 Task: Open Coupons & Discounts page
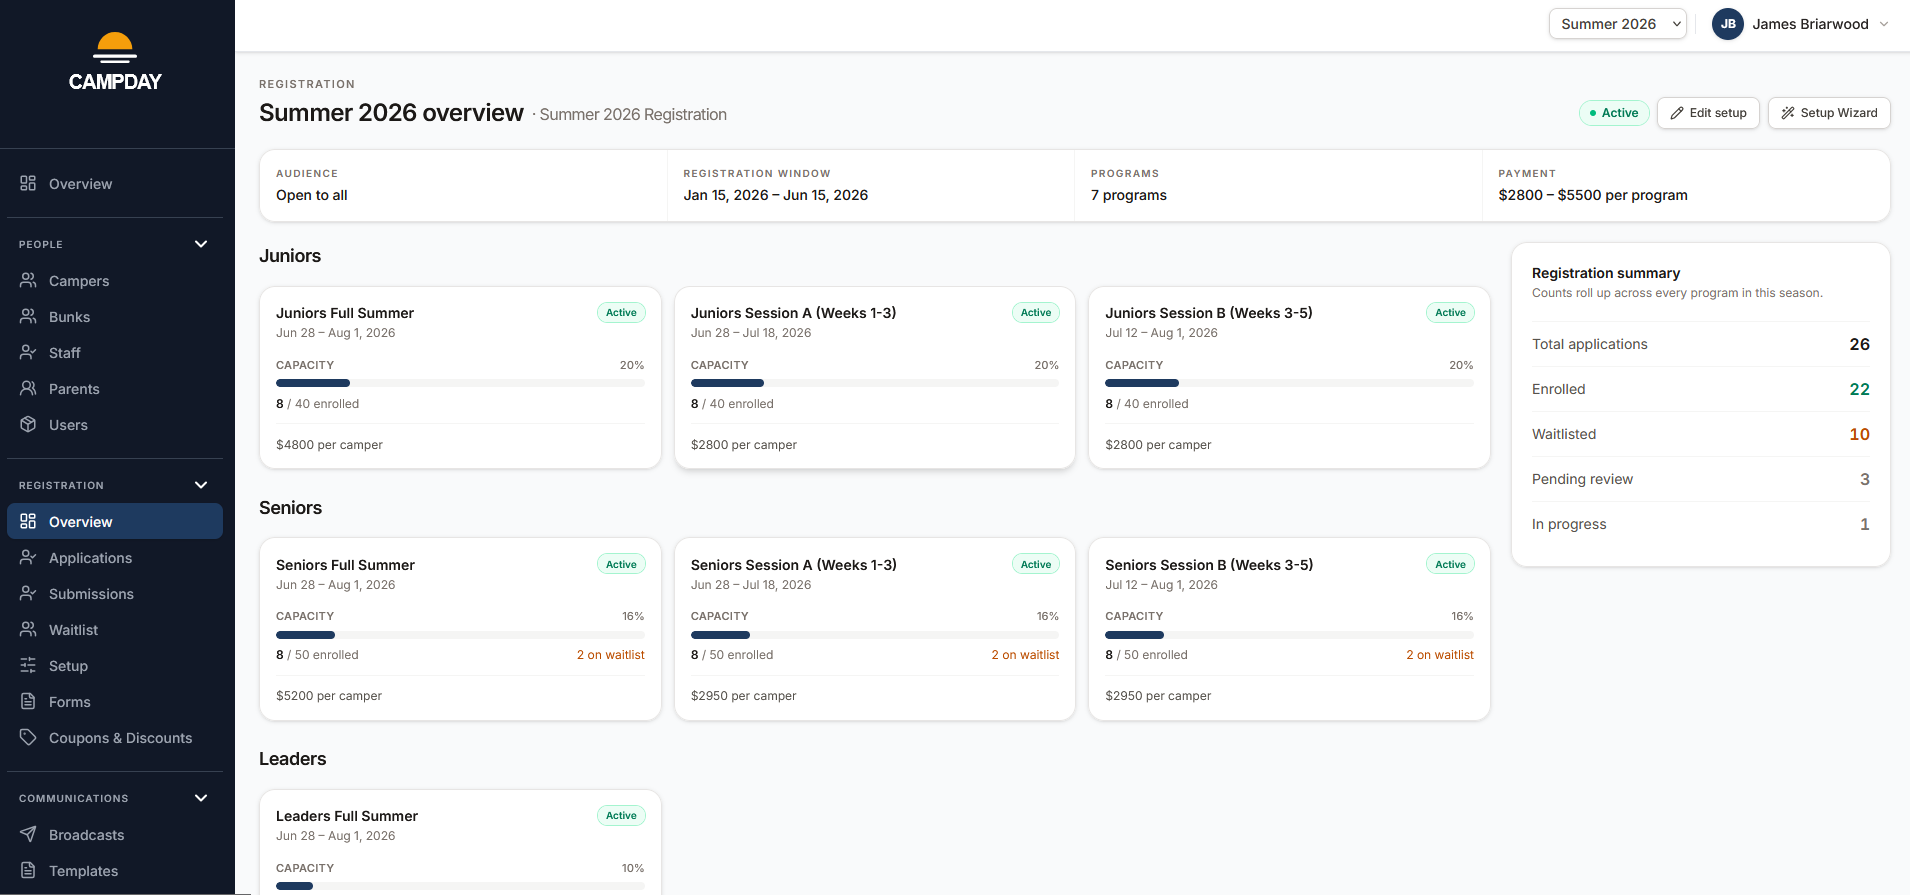pyautogui.click(x=115, y=738)
